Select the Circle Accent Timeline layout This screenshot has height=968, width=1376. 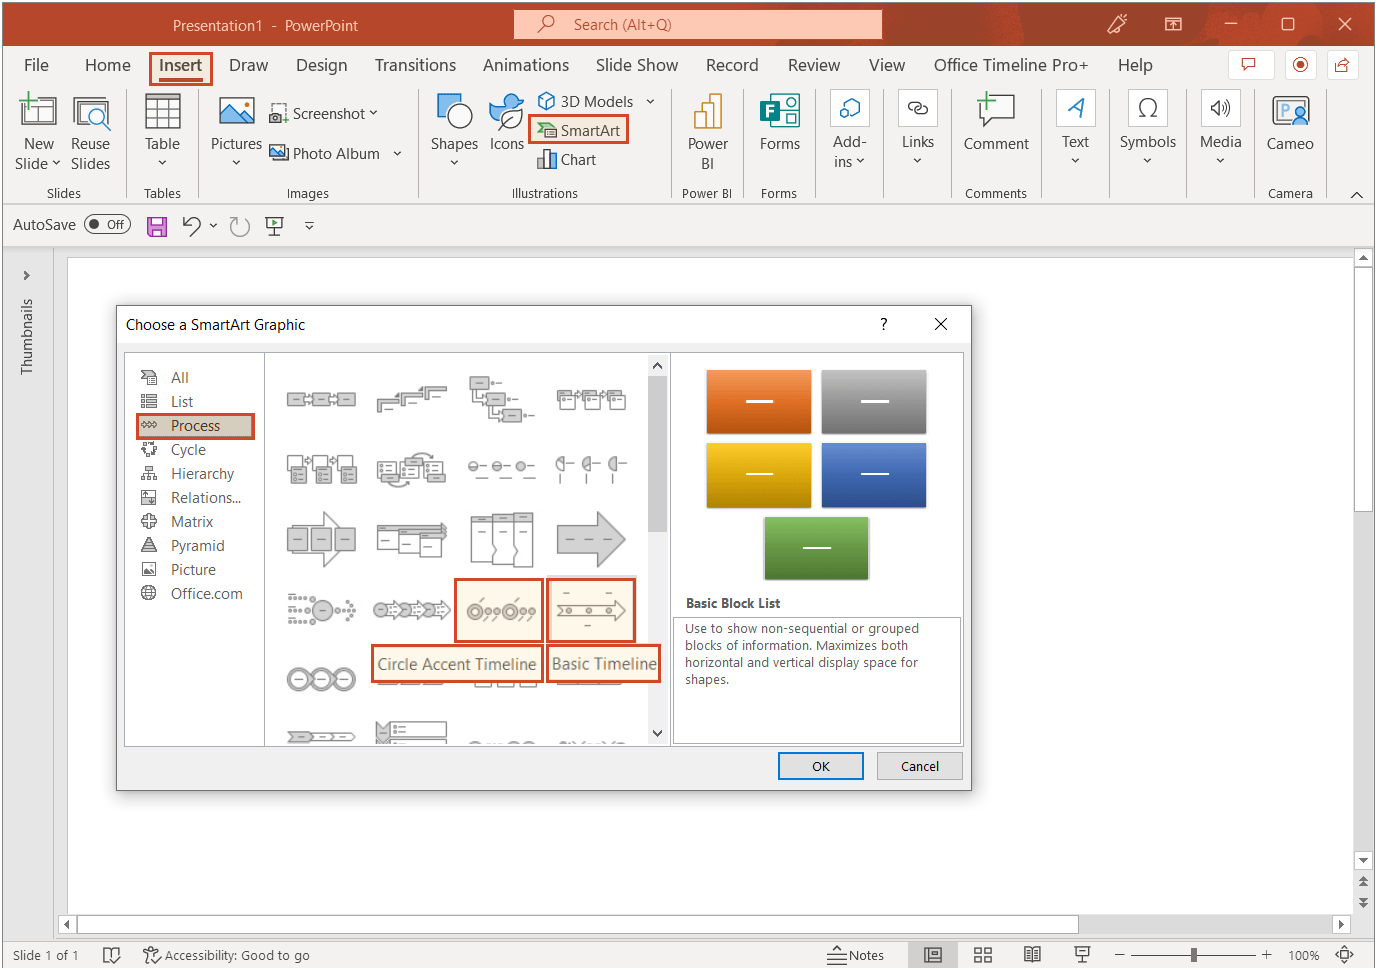coord(498,610)
